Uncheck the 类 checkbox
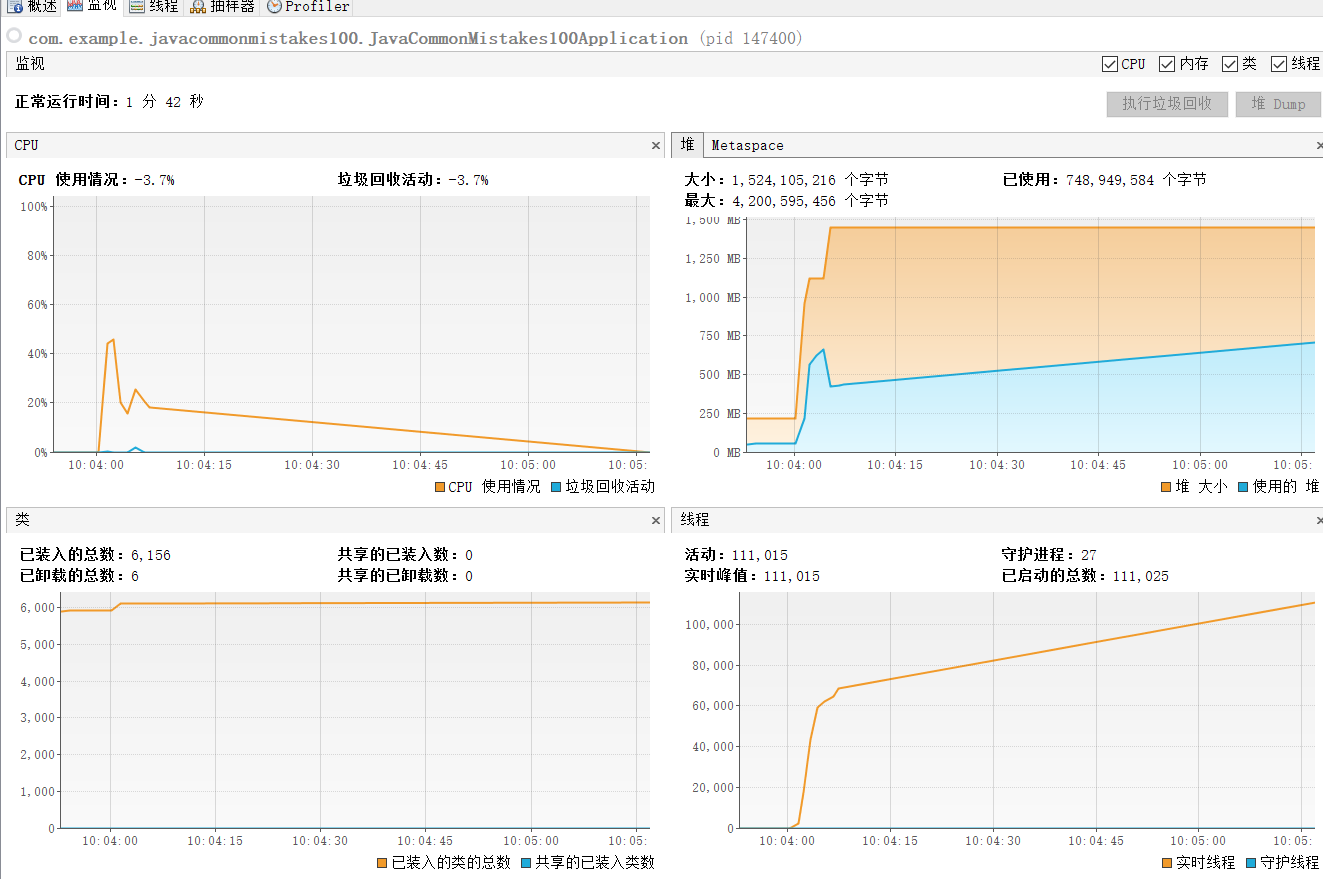 1229,64
